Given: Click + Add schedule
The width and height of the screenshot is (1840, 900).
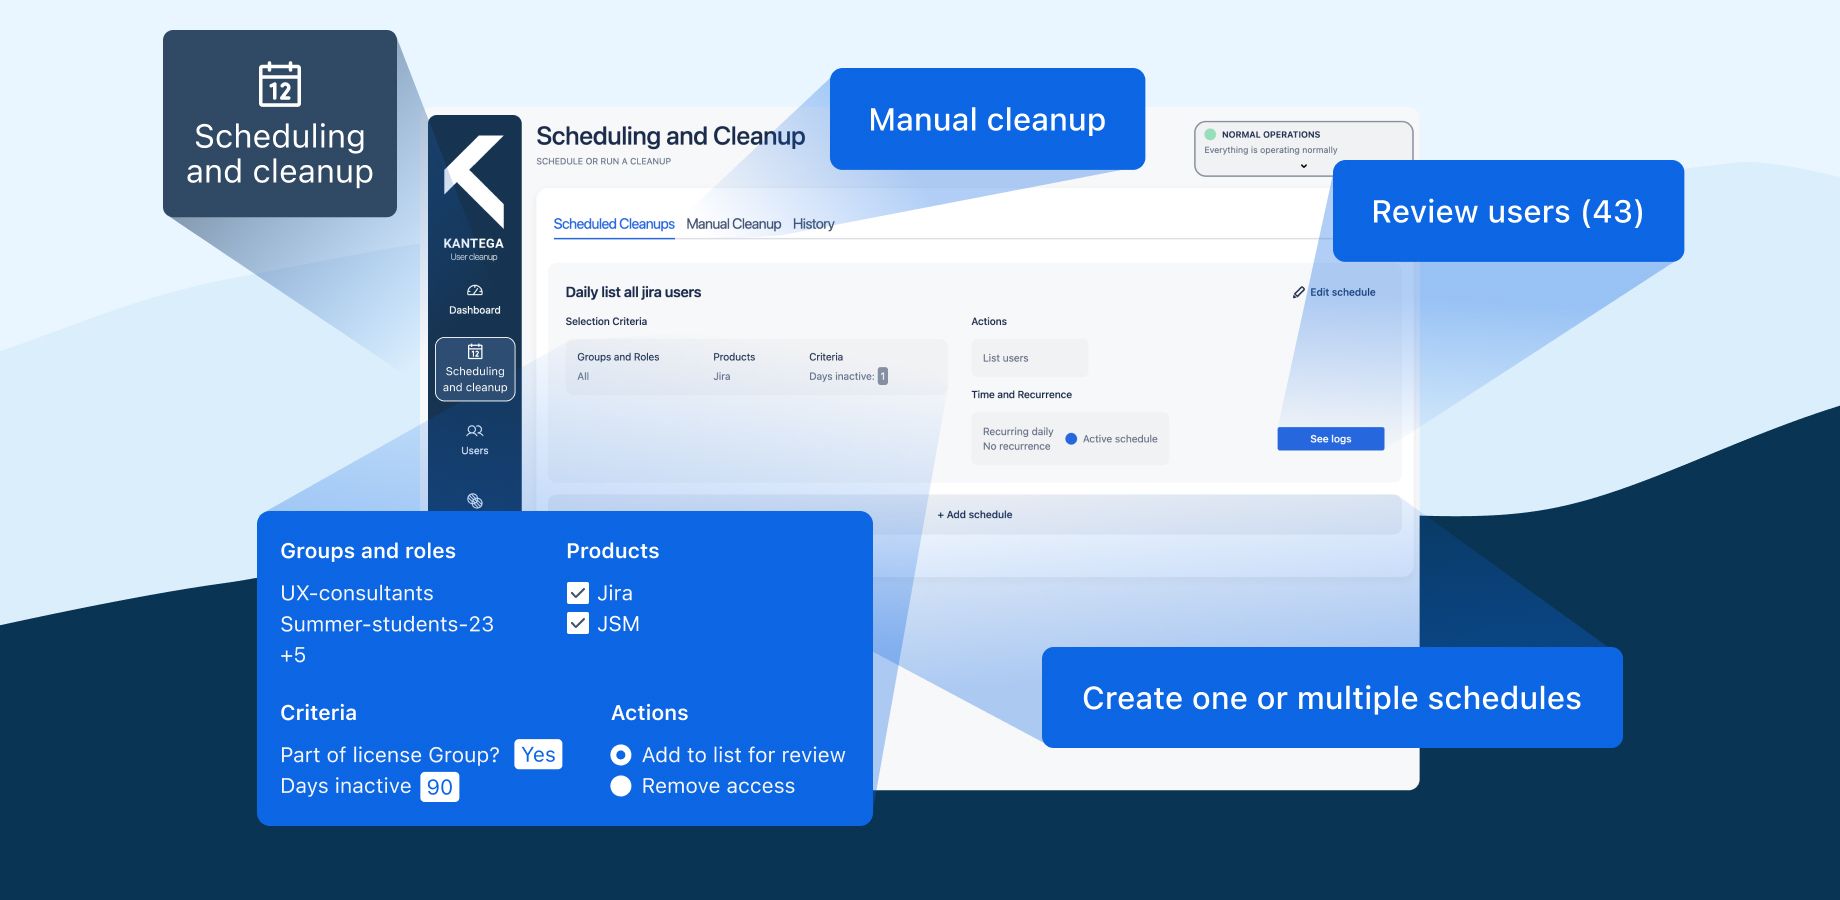Looking at the screenshot, I should [x=974, y=515].
